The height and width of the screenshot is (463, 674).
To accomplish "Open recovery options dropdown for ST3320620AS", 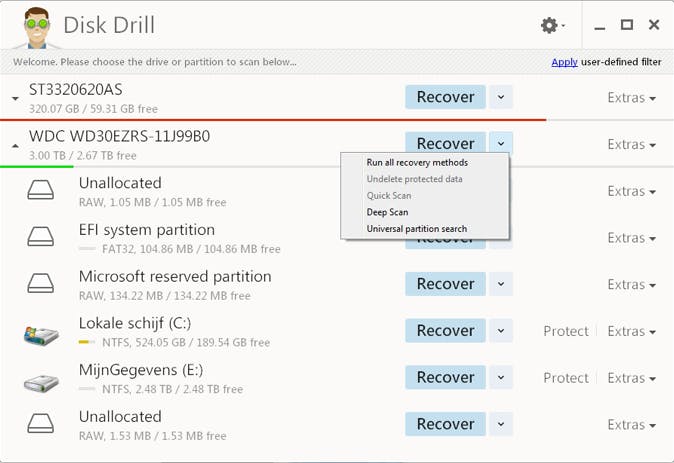I will coord(501,97).
